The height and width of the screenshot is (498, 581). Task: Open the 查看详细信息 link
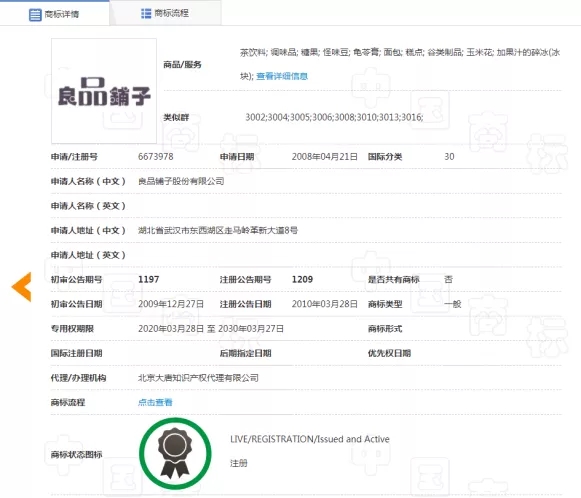click(x=282, y=76)
